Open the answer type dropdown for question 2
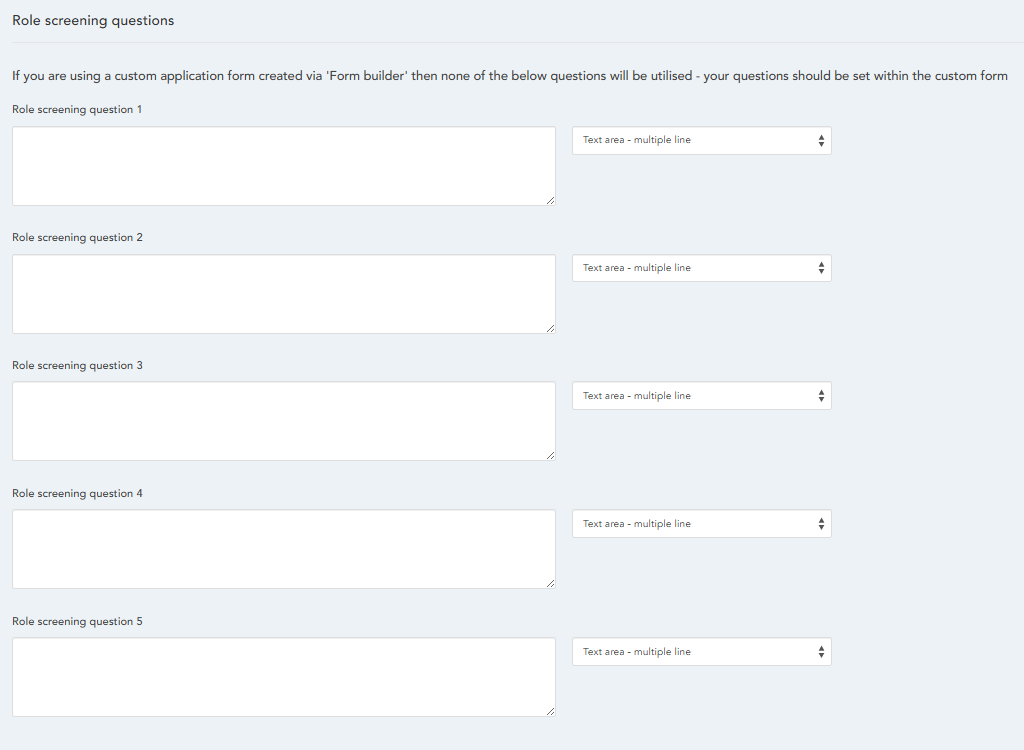This screenshot has width=1024, height=750. pos(701,268)
